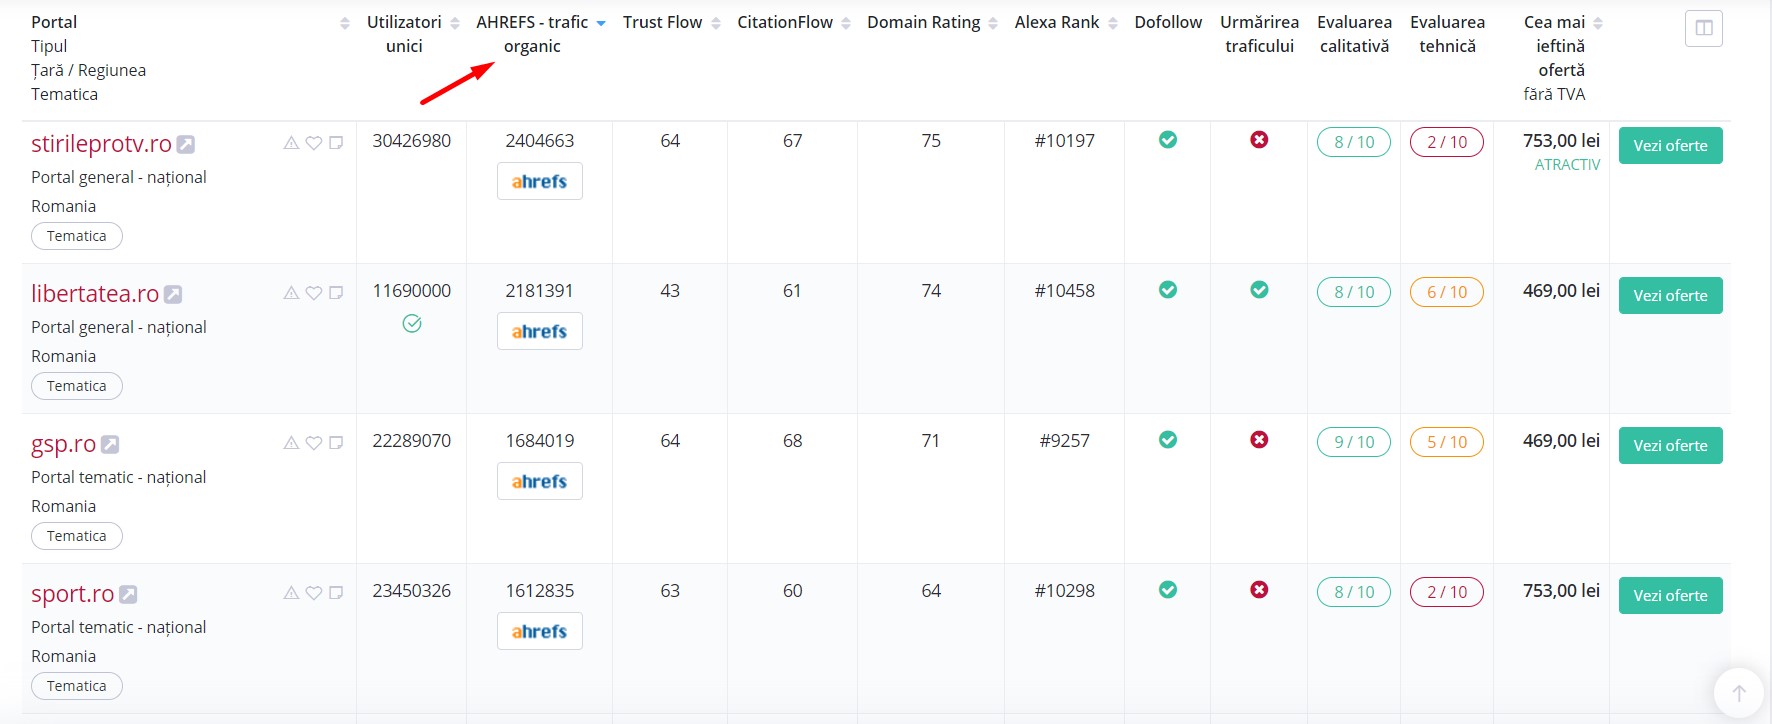The width and height of the screenshot is (1772, 724).
Task: Click ahrefs logo for gsp.ro
Action: 540,481
